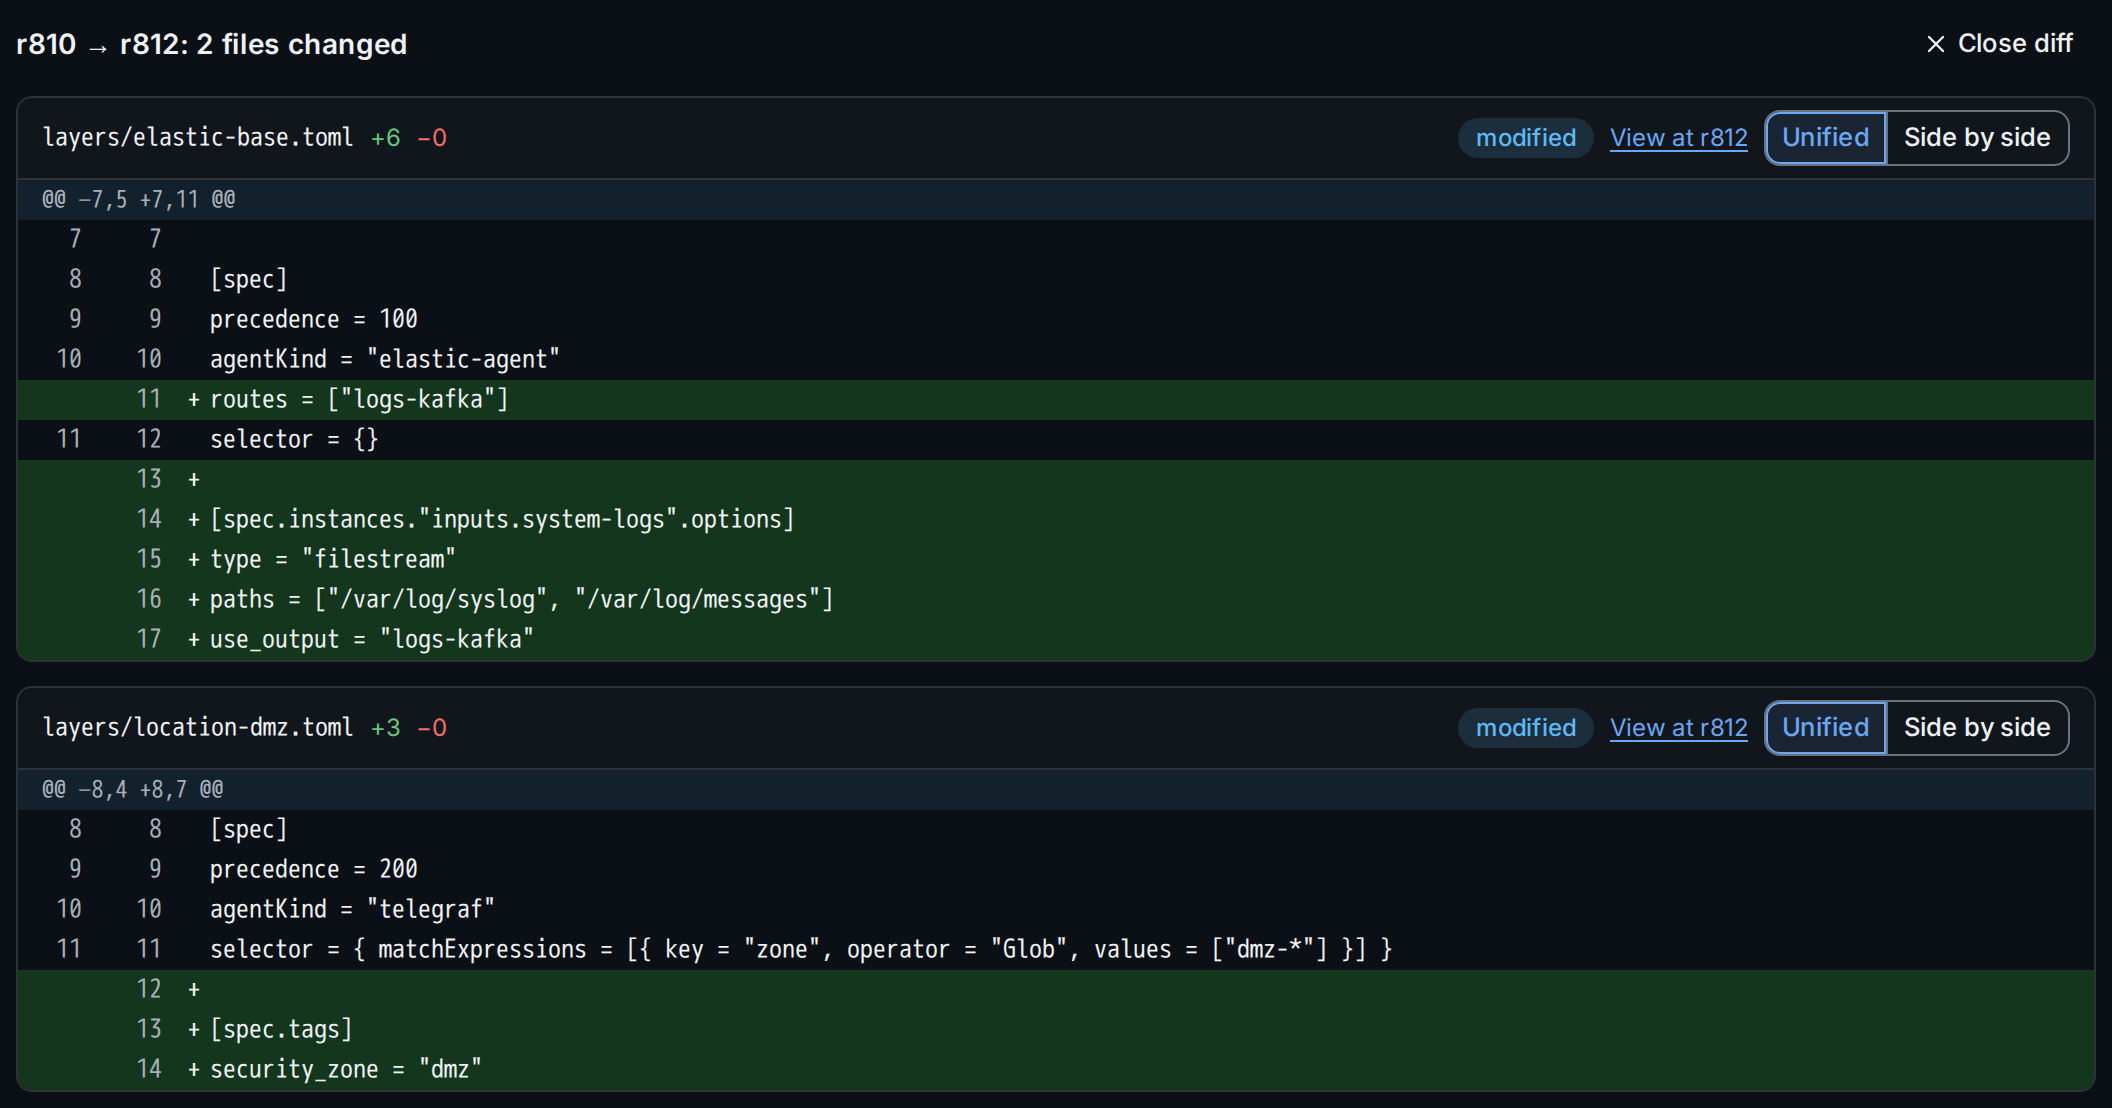Screen dimensions: 2112x1108
Task: Click the r810 → r812: 2 files changed heading
Action: click(212, 44)
